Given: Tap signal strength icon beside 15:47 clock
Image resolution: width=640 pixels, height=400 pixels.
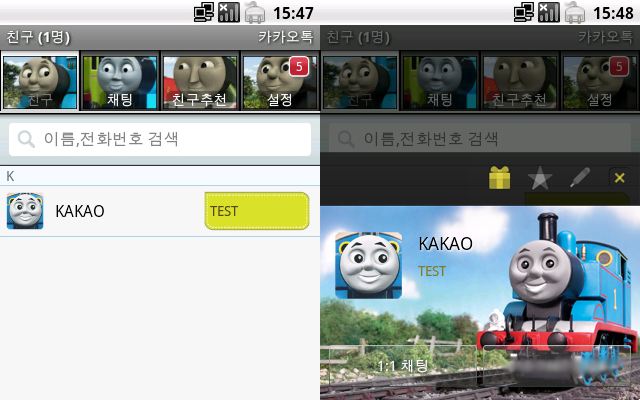Looking at the screenshot, I should point(229,12).
